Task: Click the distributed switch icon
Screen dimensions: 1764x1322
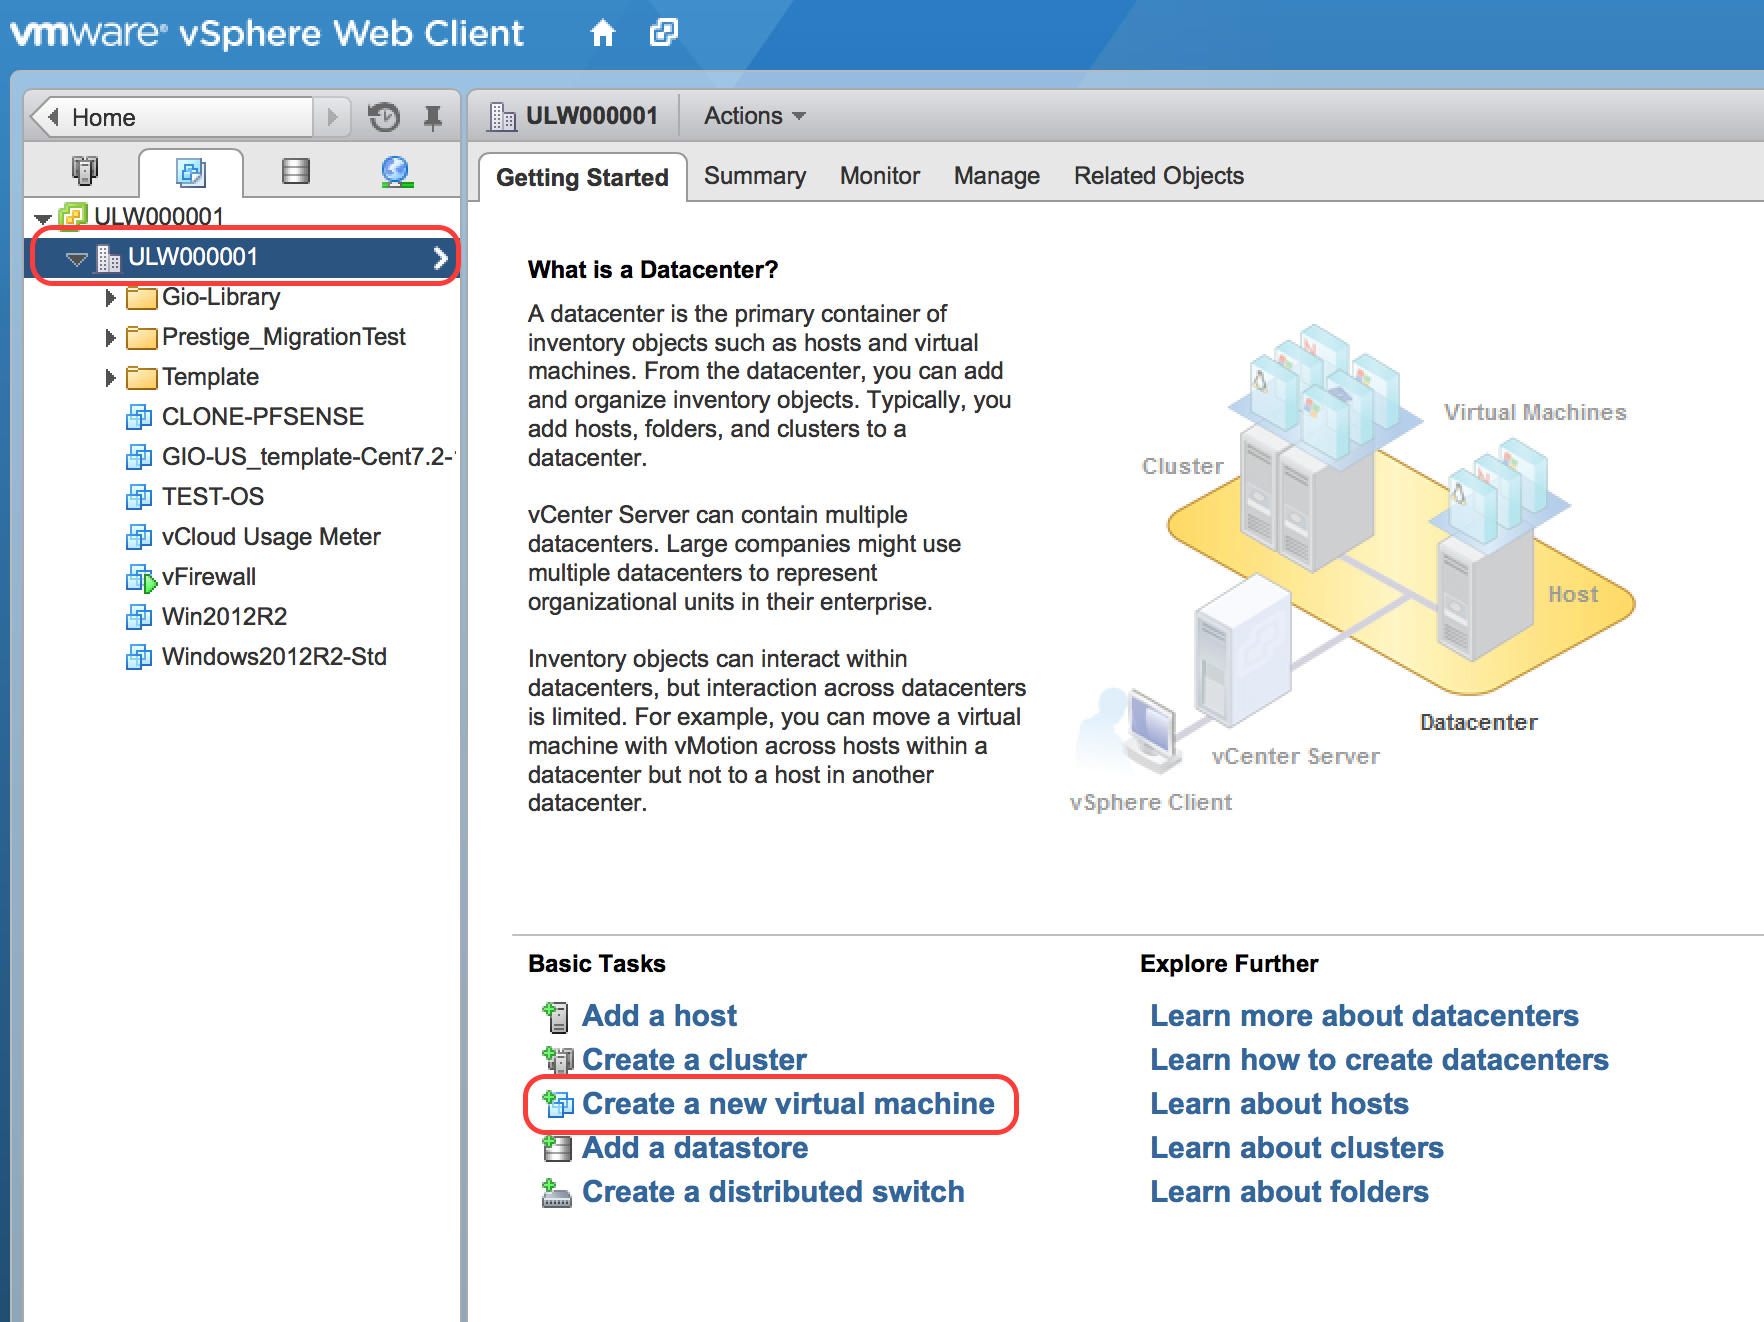Action: tap(557, 1193)
